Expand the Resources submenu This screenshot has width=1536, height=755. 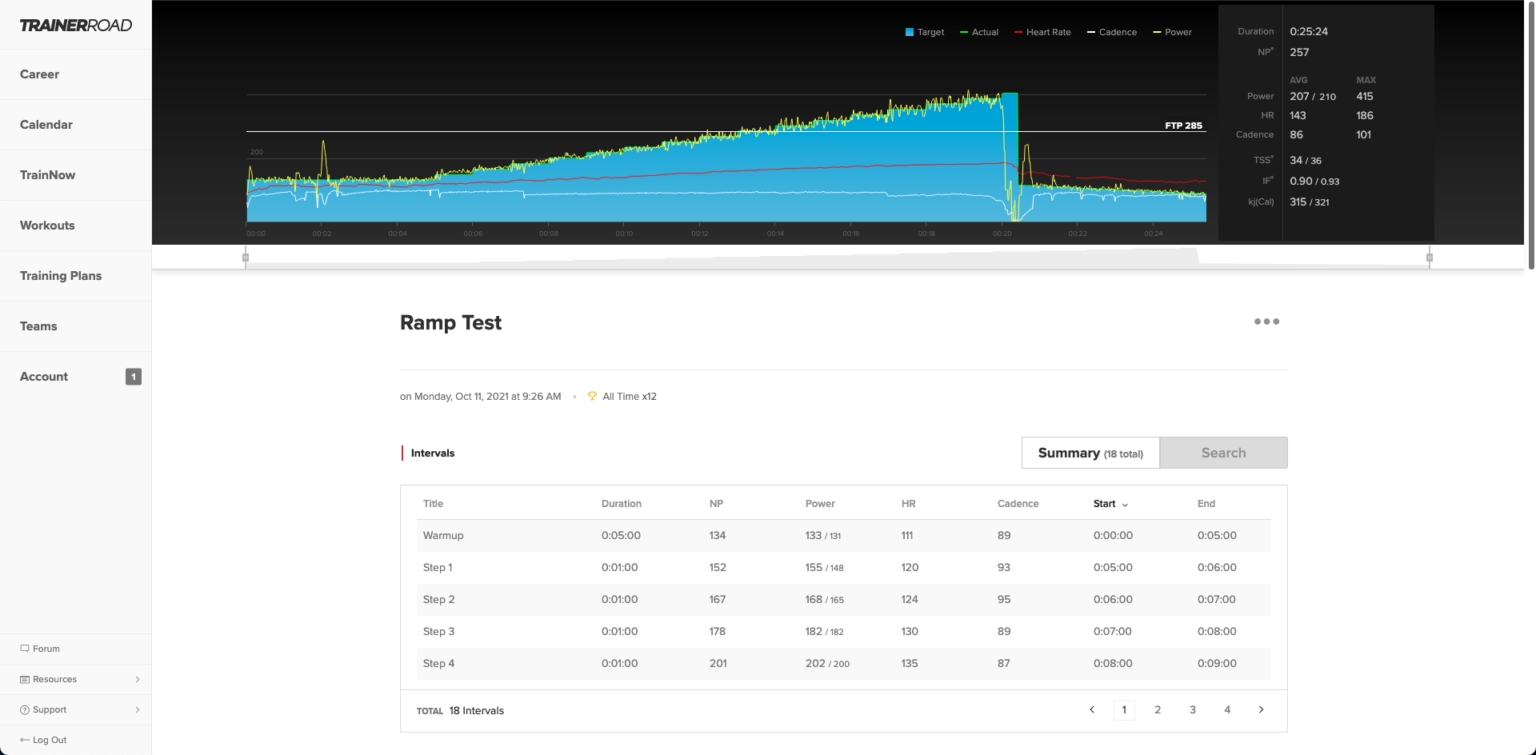coord(137,679)
